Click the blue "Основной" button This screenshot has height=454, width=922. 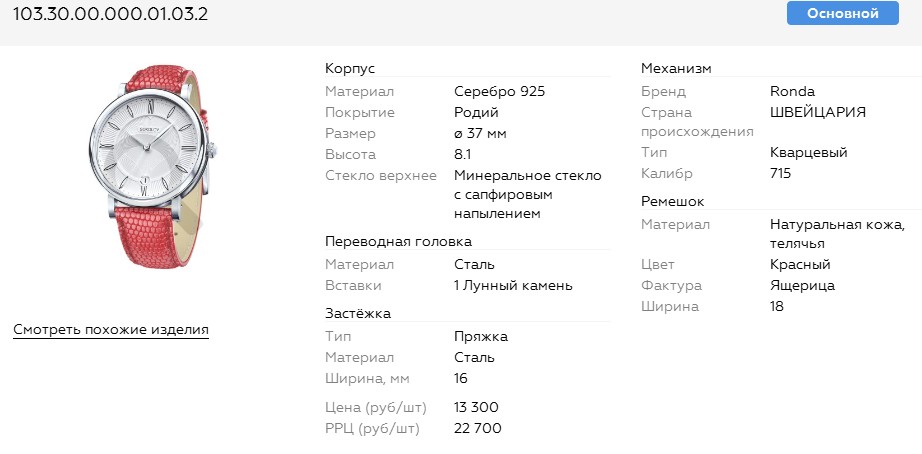tap(842, 13)
